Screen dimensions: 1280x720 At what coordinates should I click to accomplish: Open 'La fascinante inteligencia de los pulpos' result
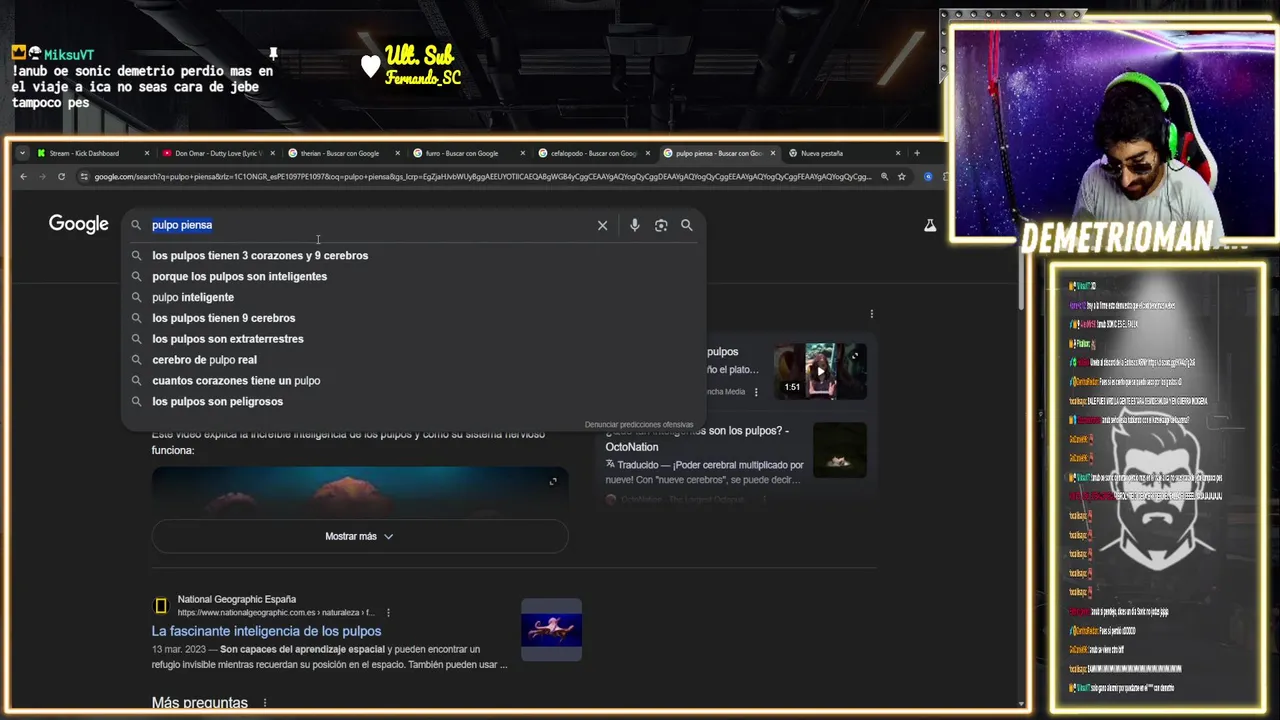[266, 631]
